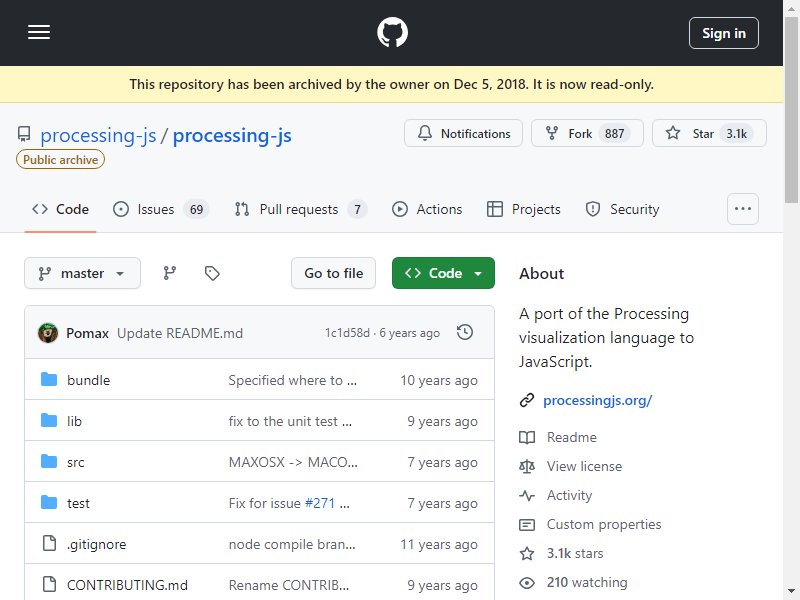Click the CONTRIBUTING.md file icon

(x=49, y=584)
